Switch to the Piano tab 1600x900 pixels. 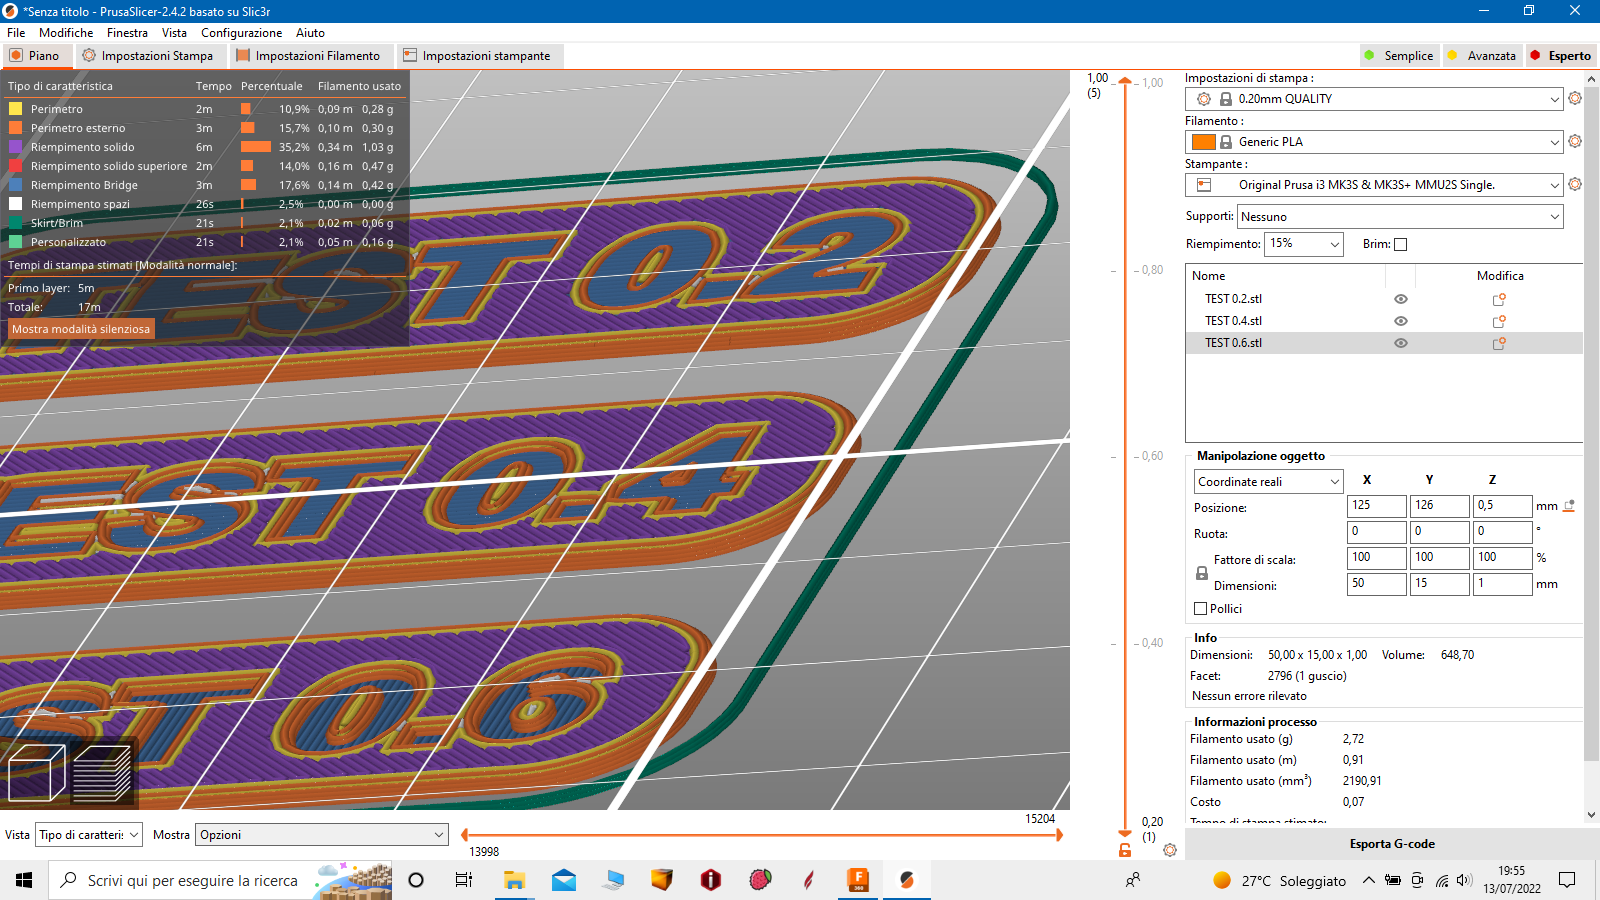pos(35,56)
